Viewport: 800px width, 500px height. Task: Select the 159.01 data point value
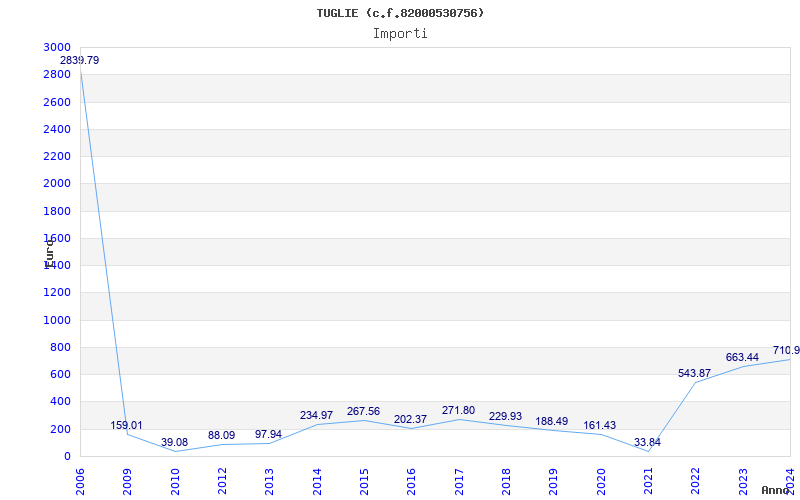126,425
